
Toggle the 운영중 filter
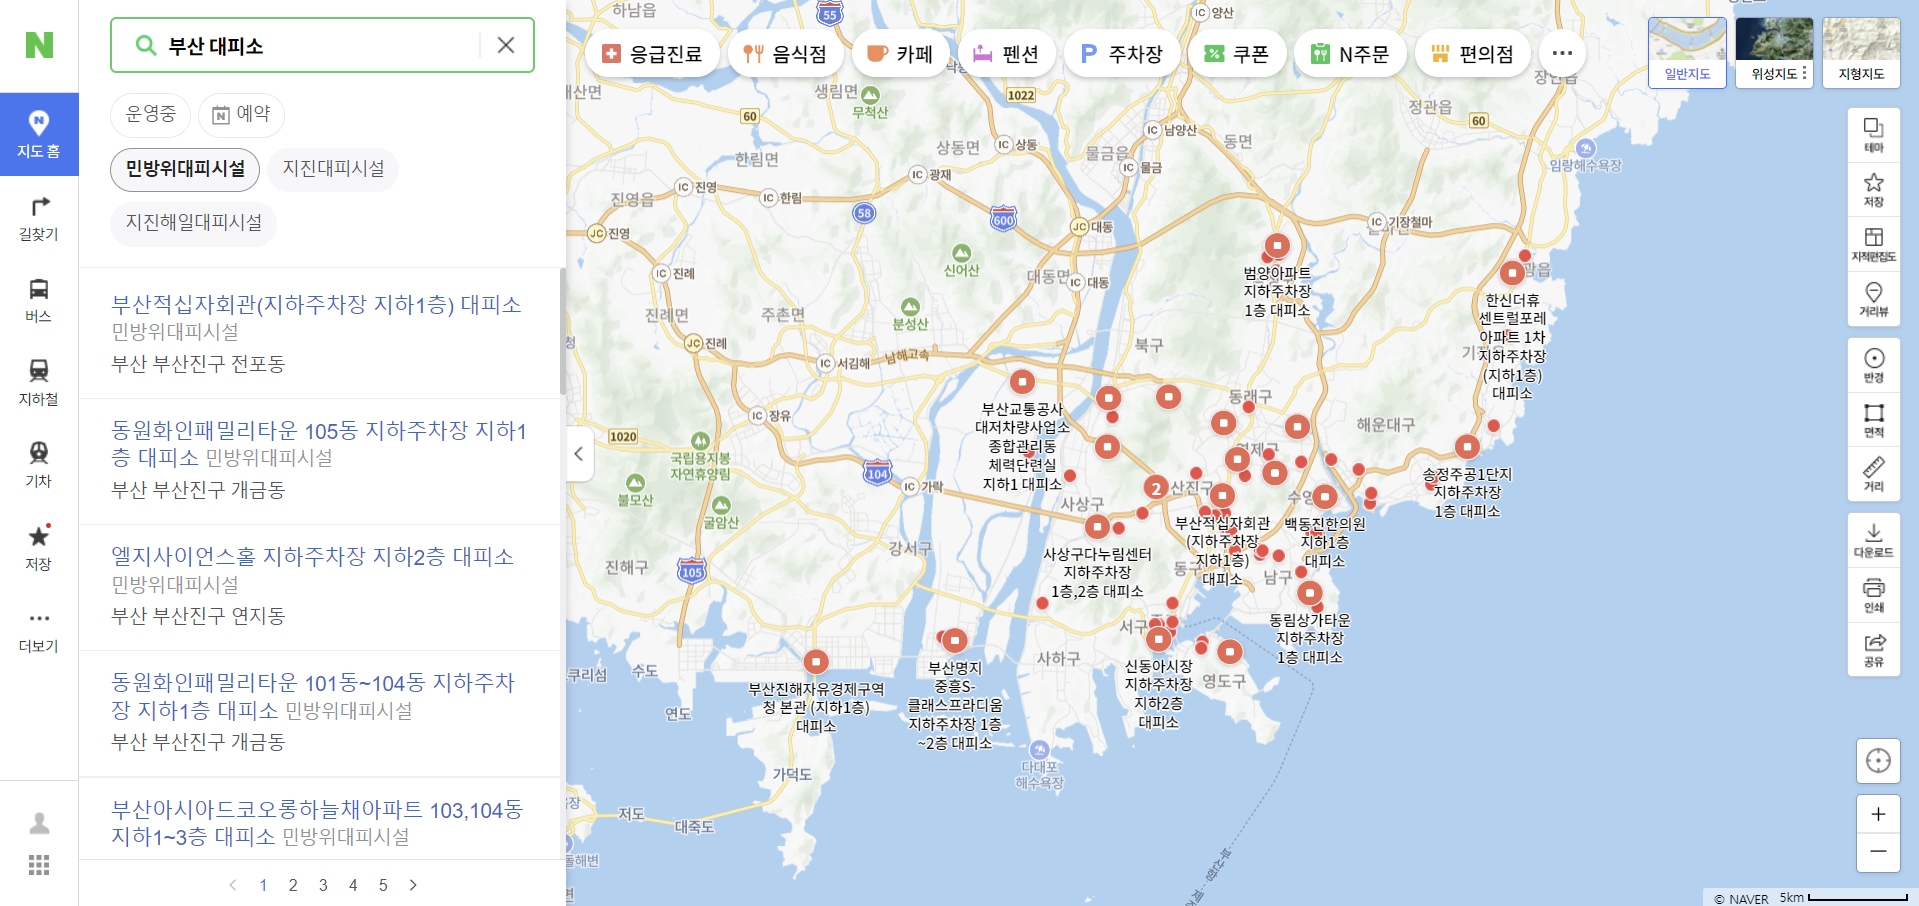pos(150,114)
